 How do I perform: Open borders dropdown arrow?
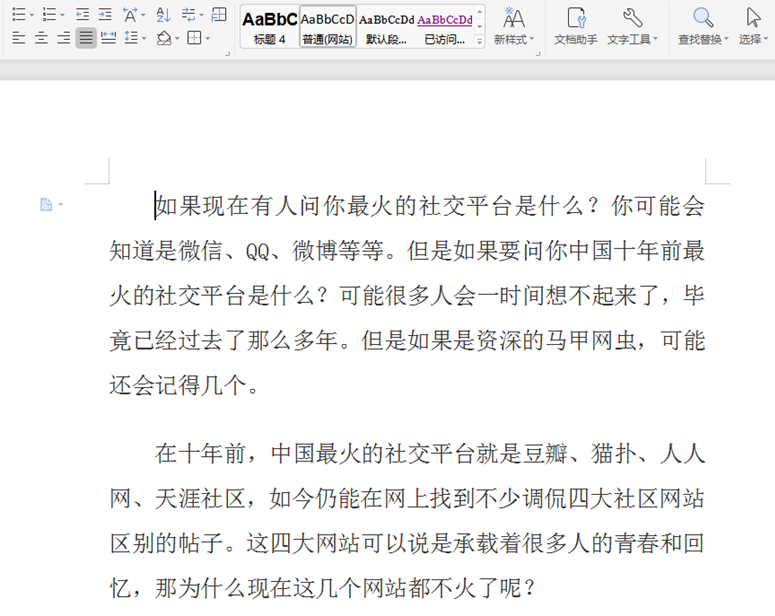pos(208,38)
